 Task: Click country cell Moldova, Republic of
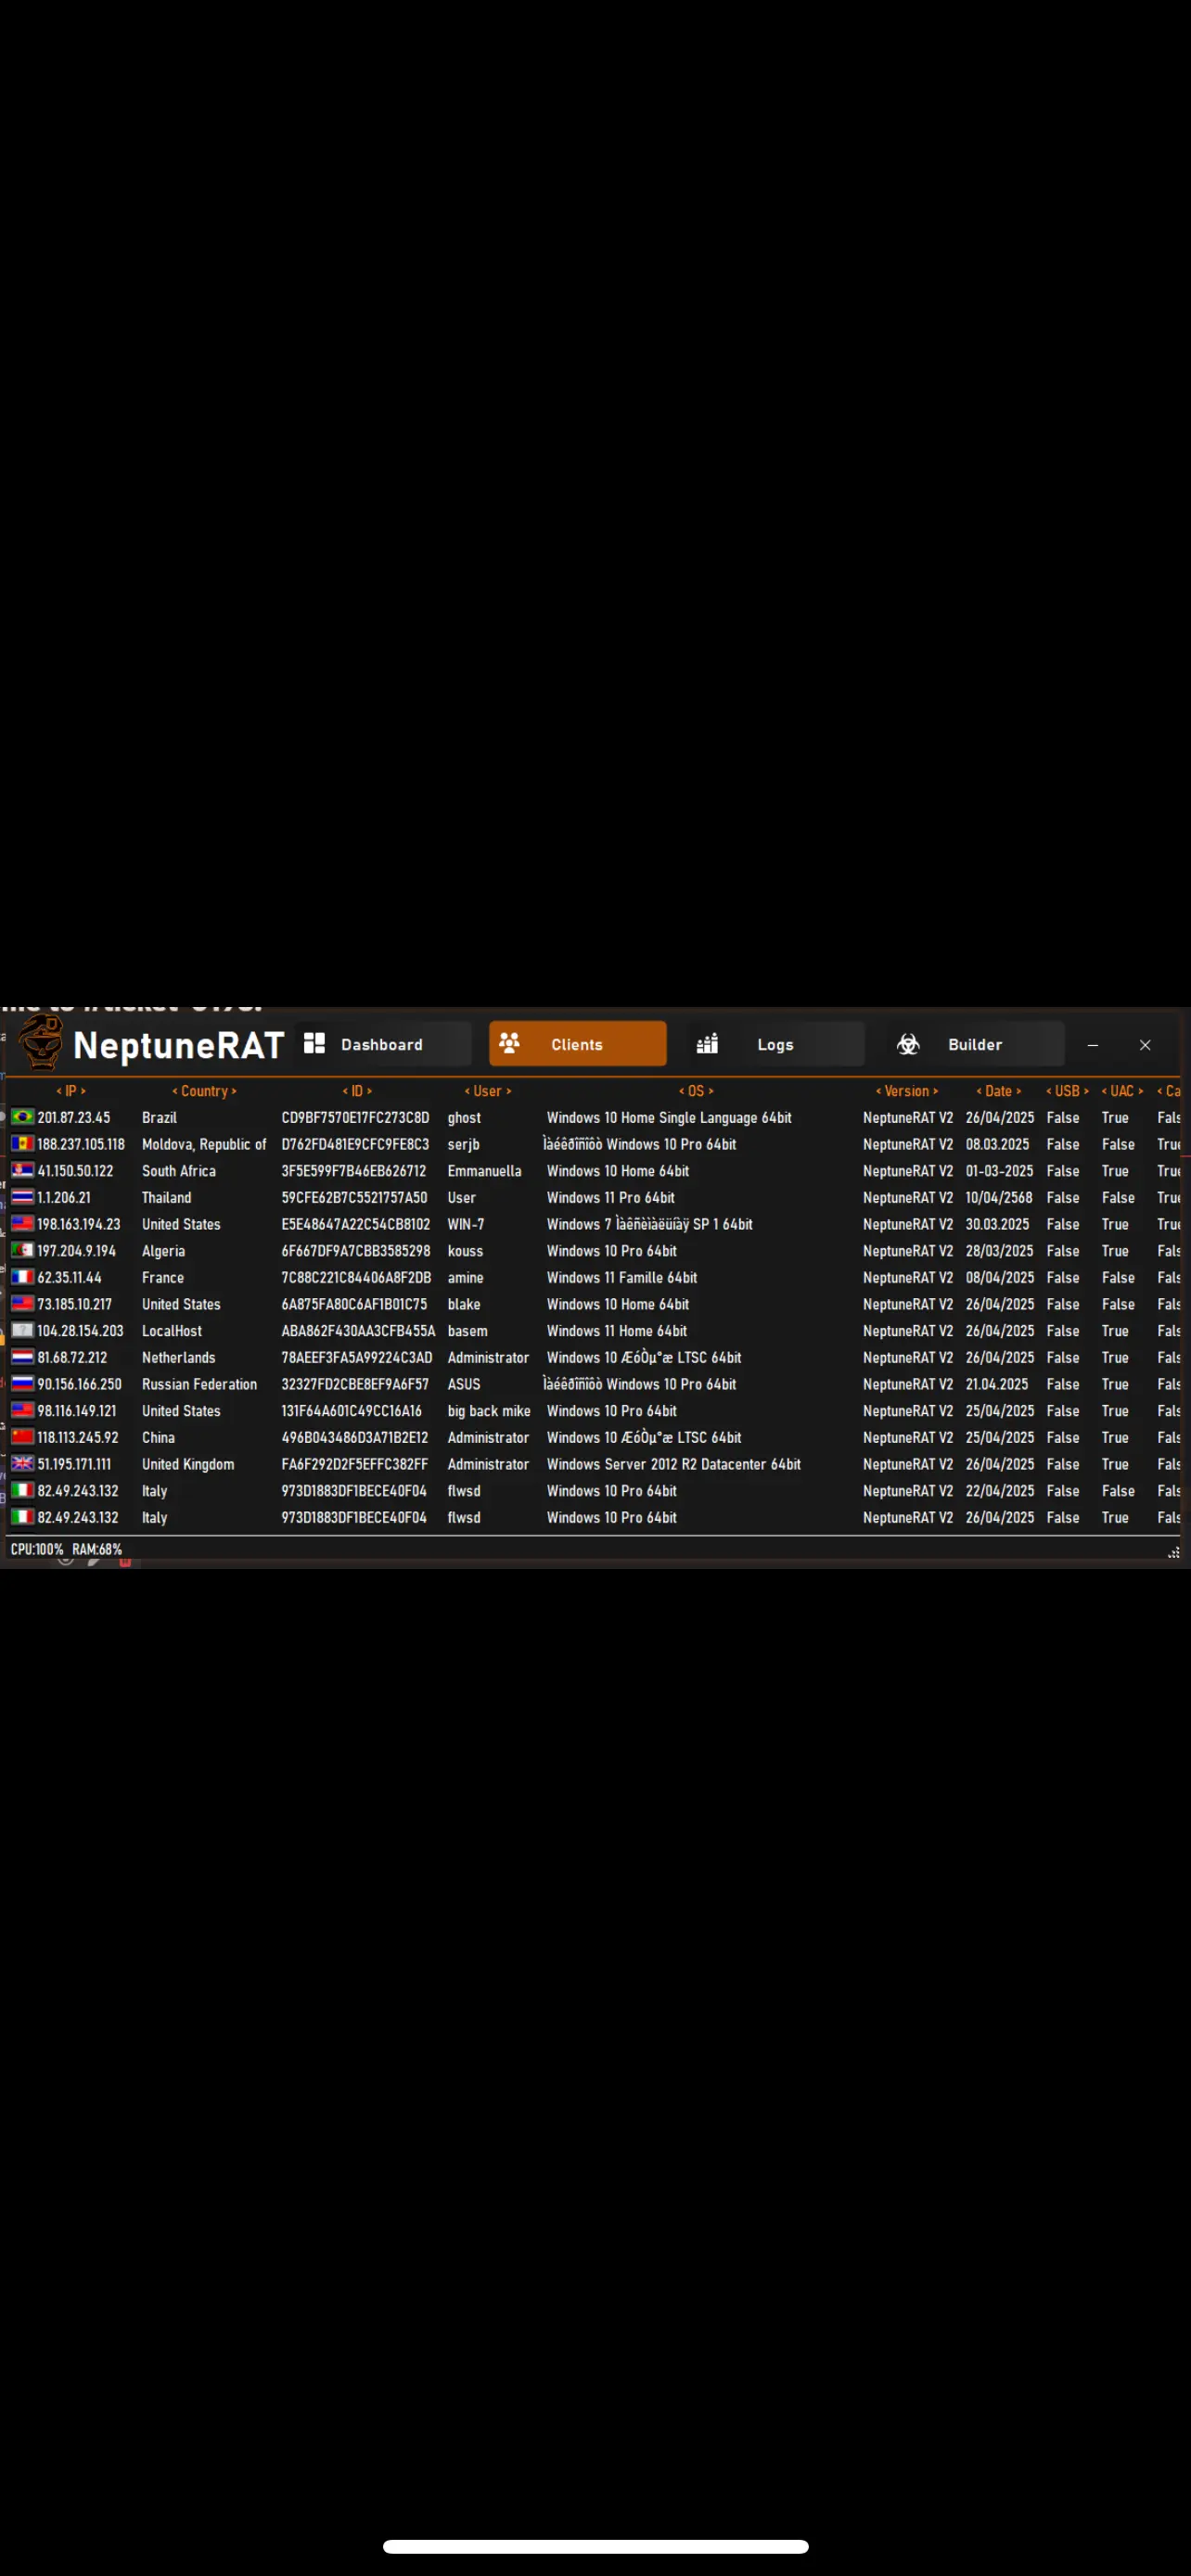tap(204, 1144)
